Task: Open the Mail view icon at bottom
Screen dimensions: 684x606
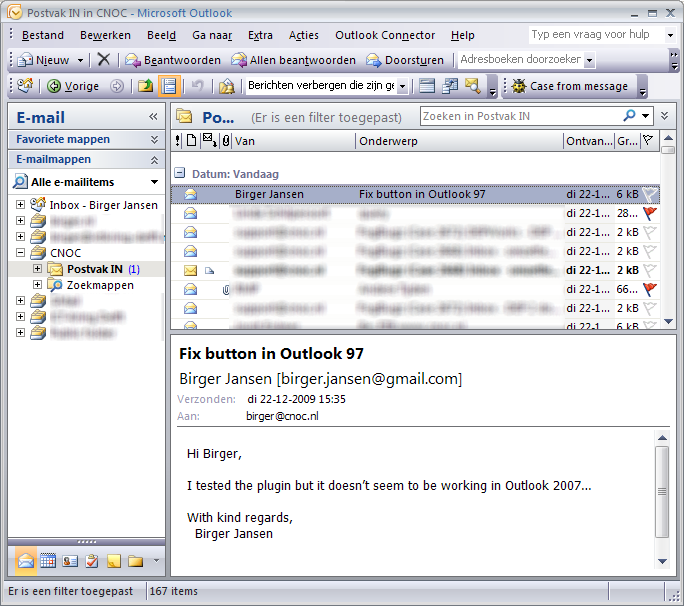Action: pos(26,561)
